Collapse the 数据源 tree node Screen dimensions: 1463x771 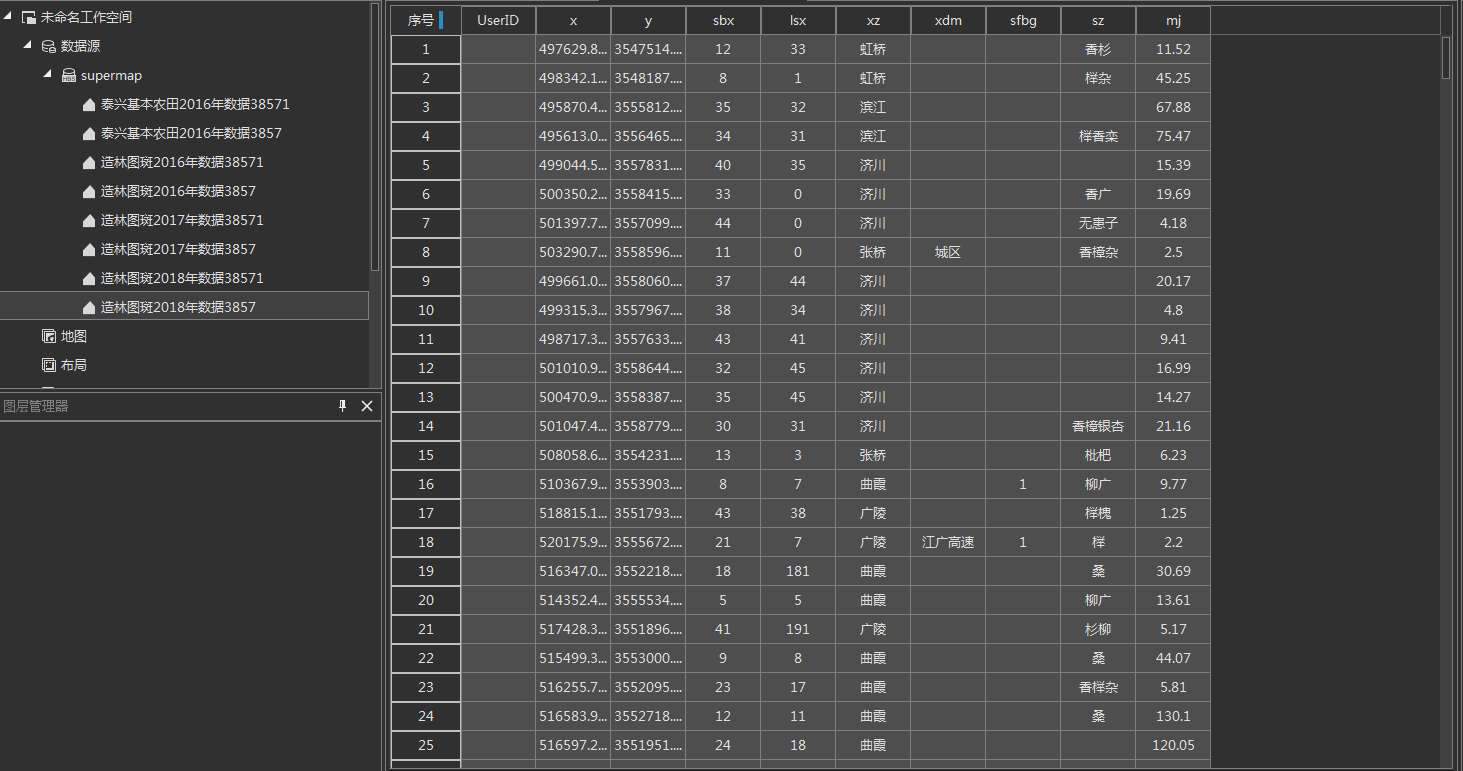(x=27, y=46)
